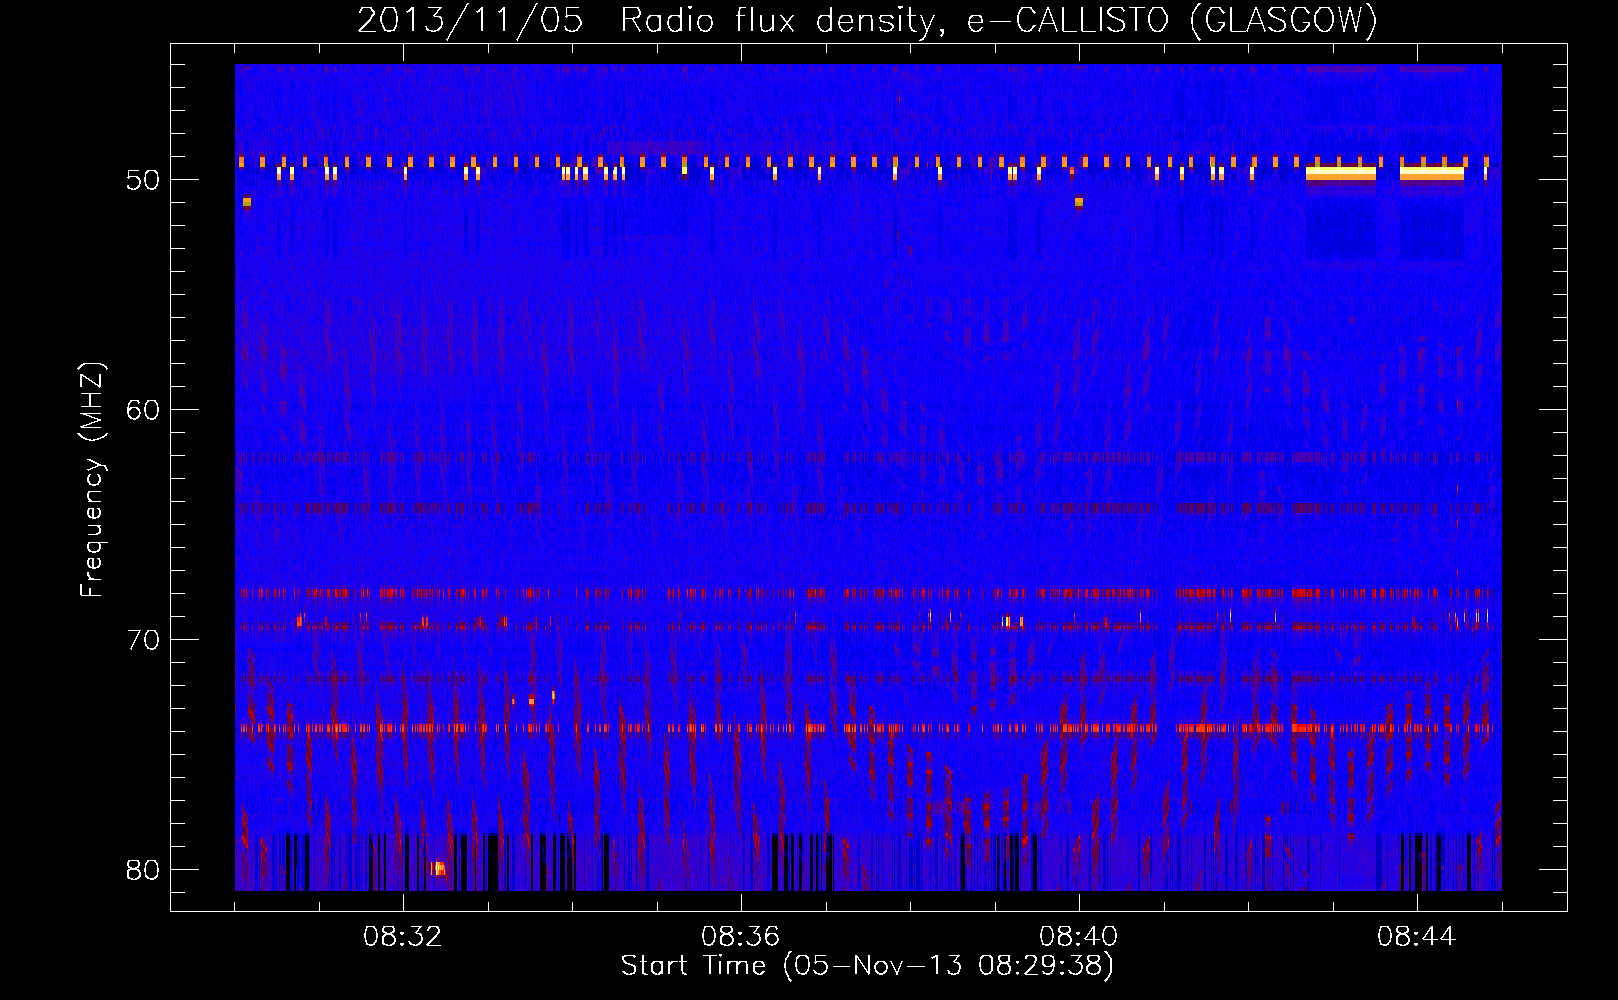
Task: Click the '50' frequency tick label
Action: [143, 181]
